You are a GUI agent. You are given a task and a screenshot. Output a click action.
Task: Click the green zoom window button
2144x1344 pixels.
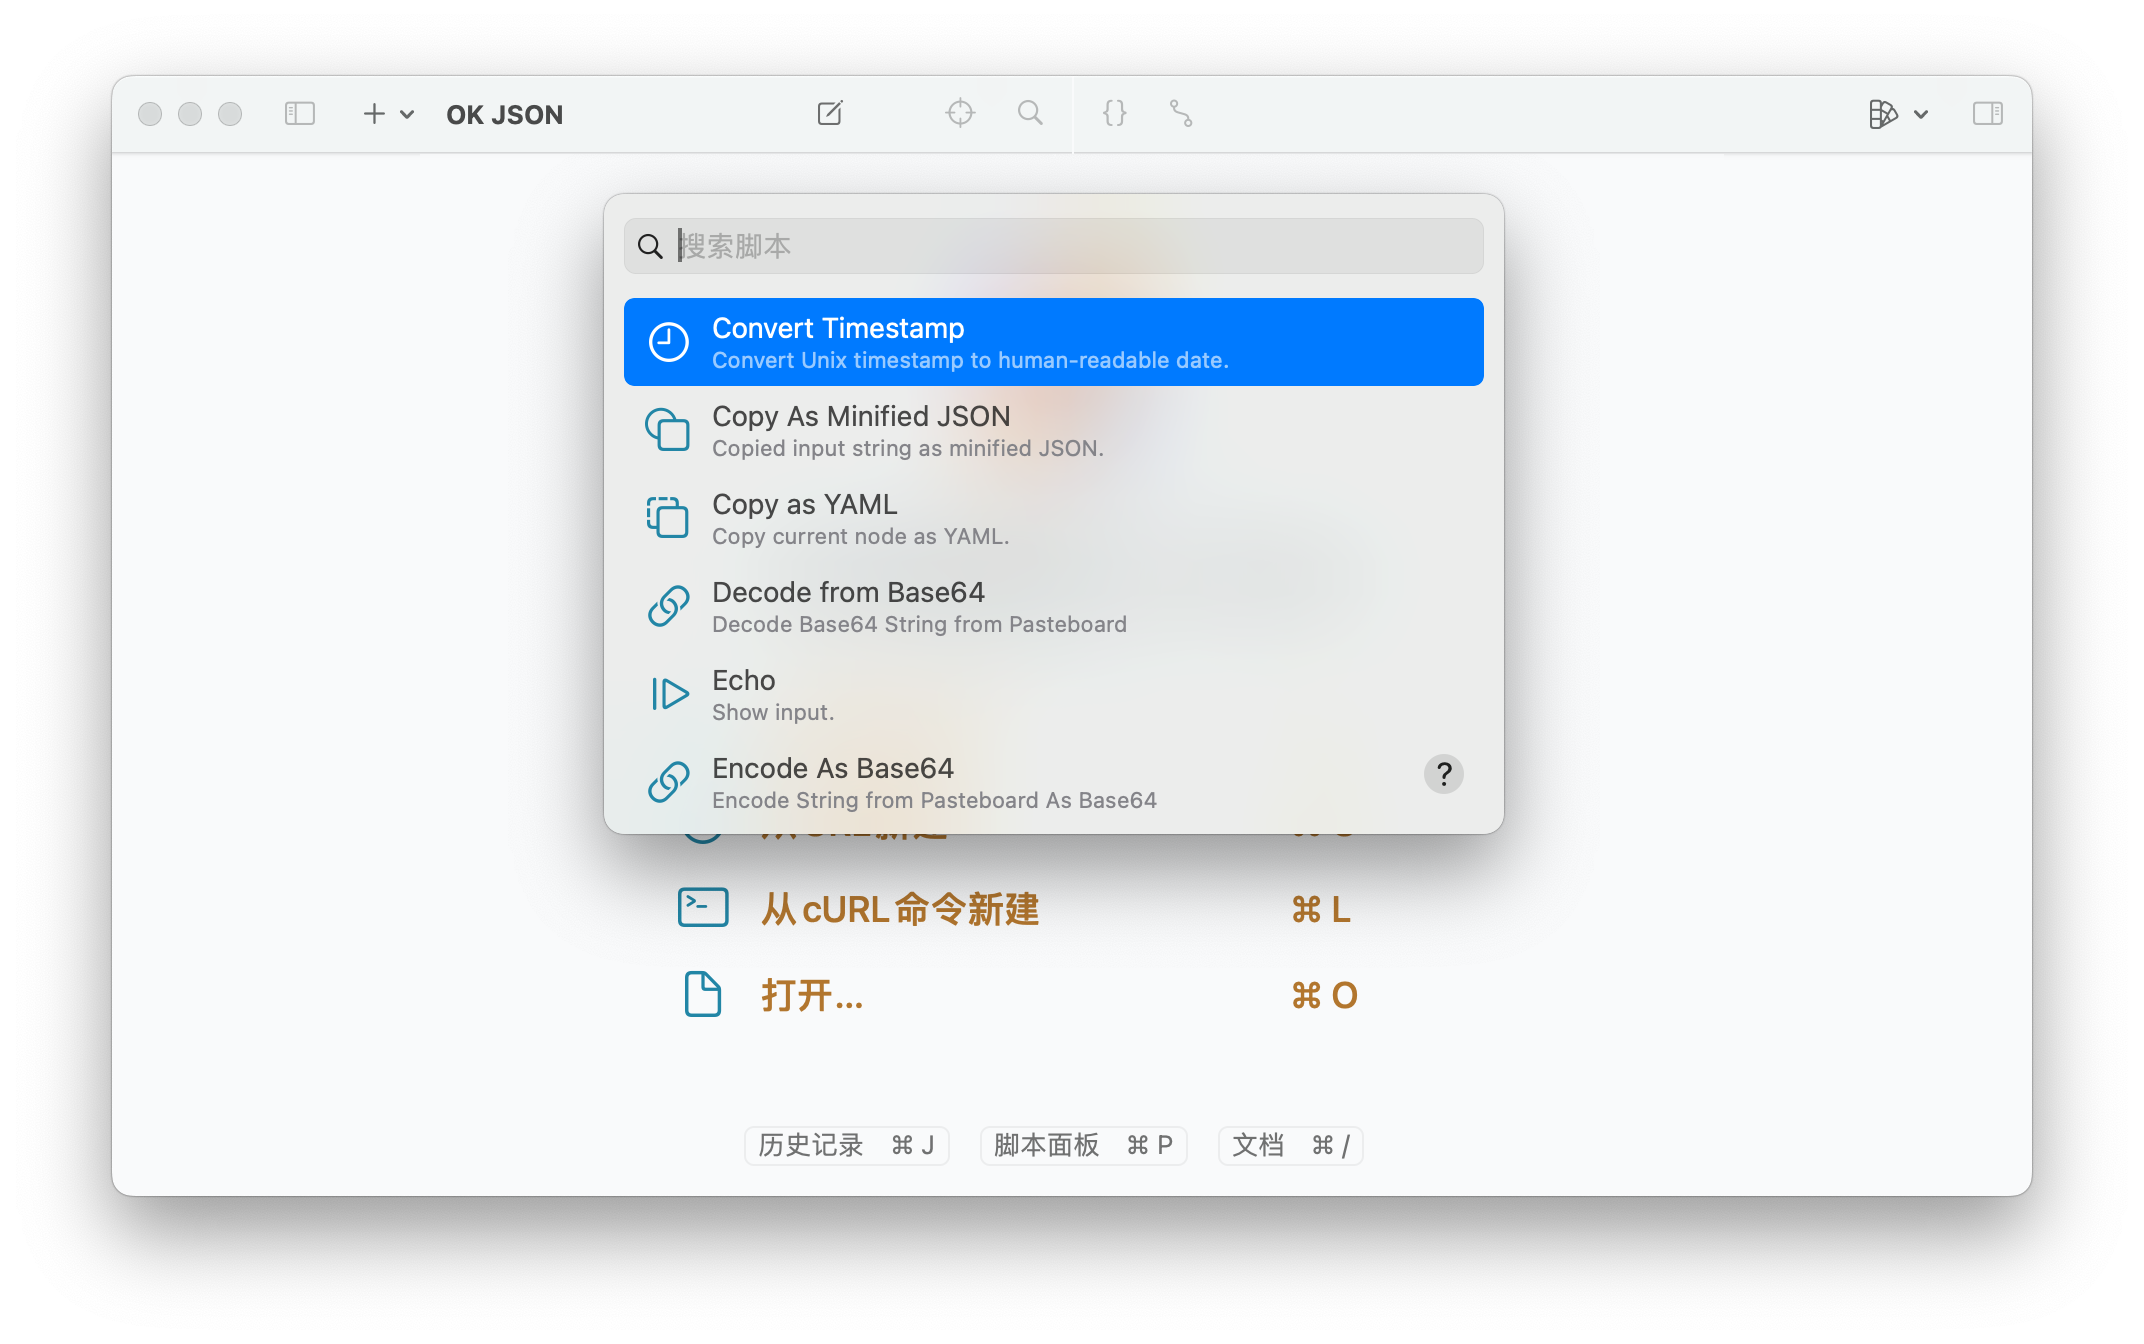230,114
